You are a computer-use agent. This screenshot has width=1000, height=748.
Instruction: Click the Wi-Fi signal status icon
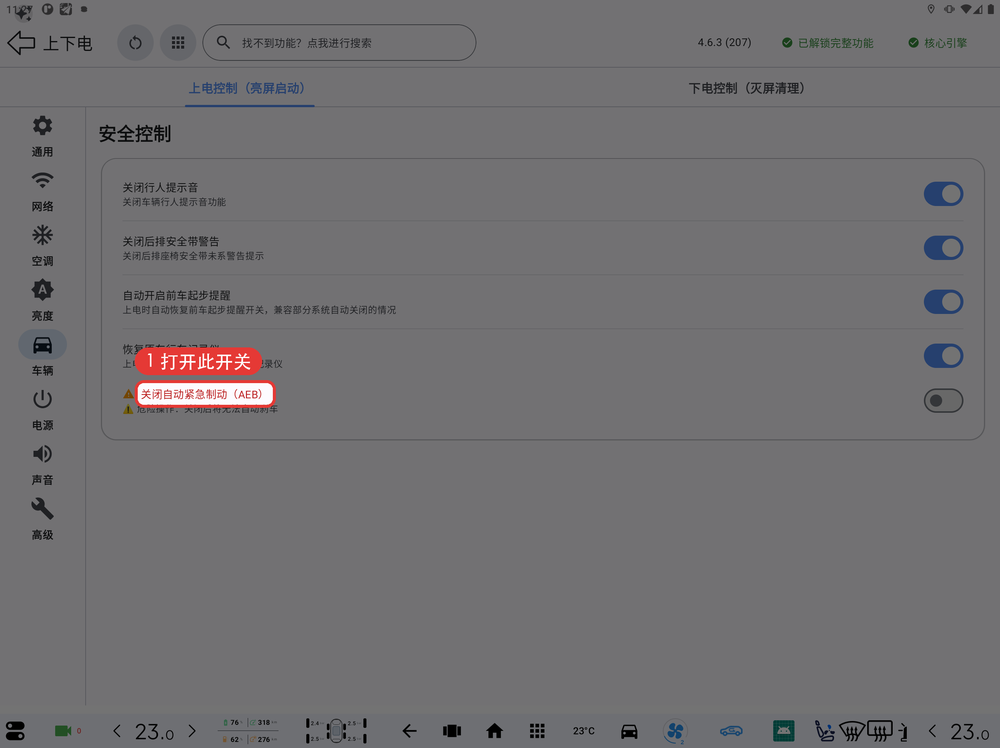coord(966,9)
